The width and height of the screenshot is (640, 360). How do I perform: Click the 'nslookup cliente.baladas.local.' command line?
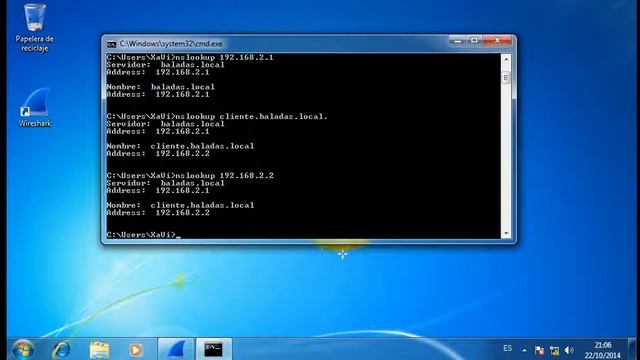click(217, 116)
